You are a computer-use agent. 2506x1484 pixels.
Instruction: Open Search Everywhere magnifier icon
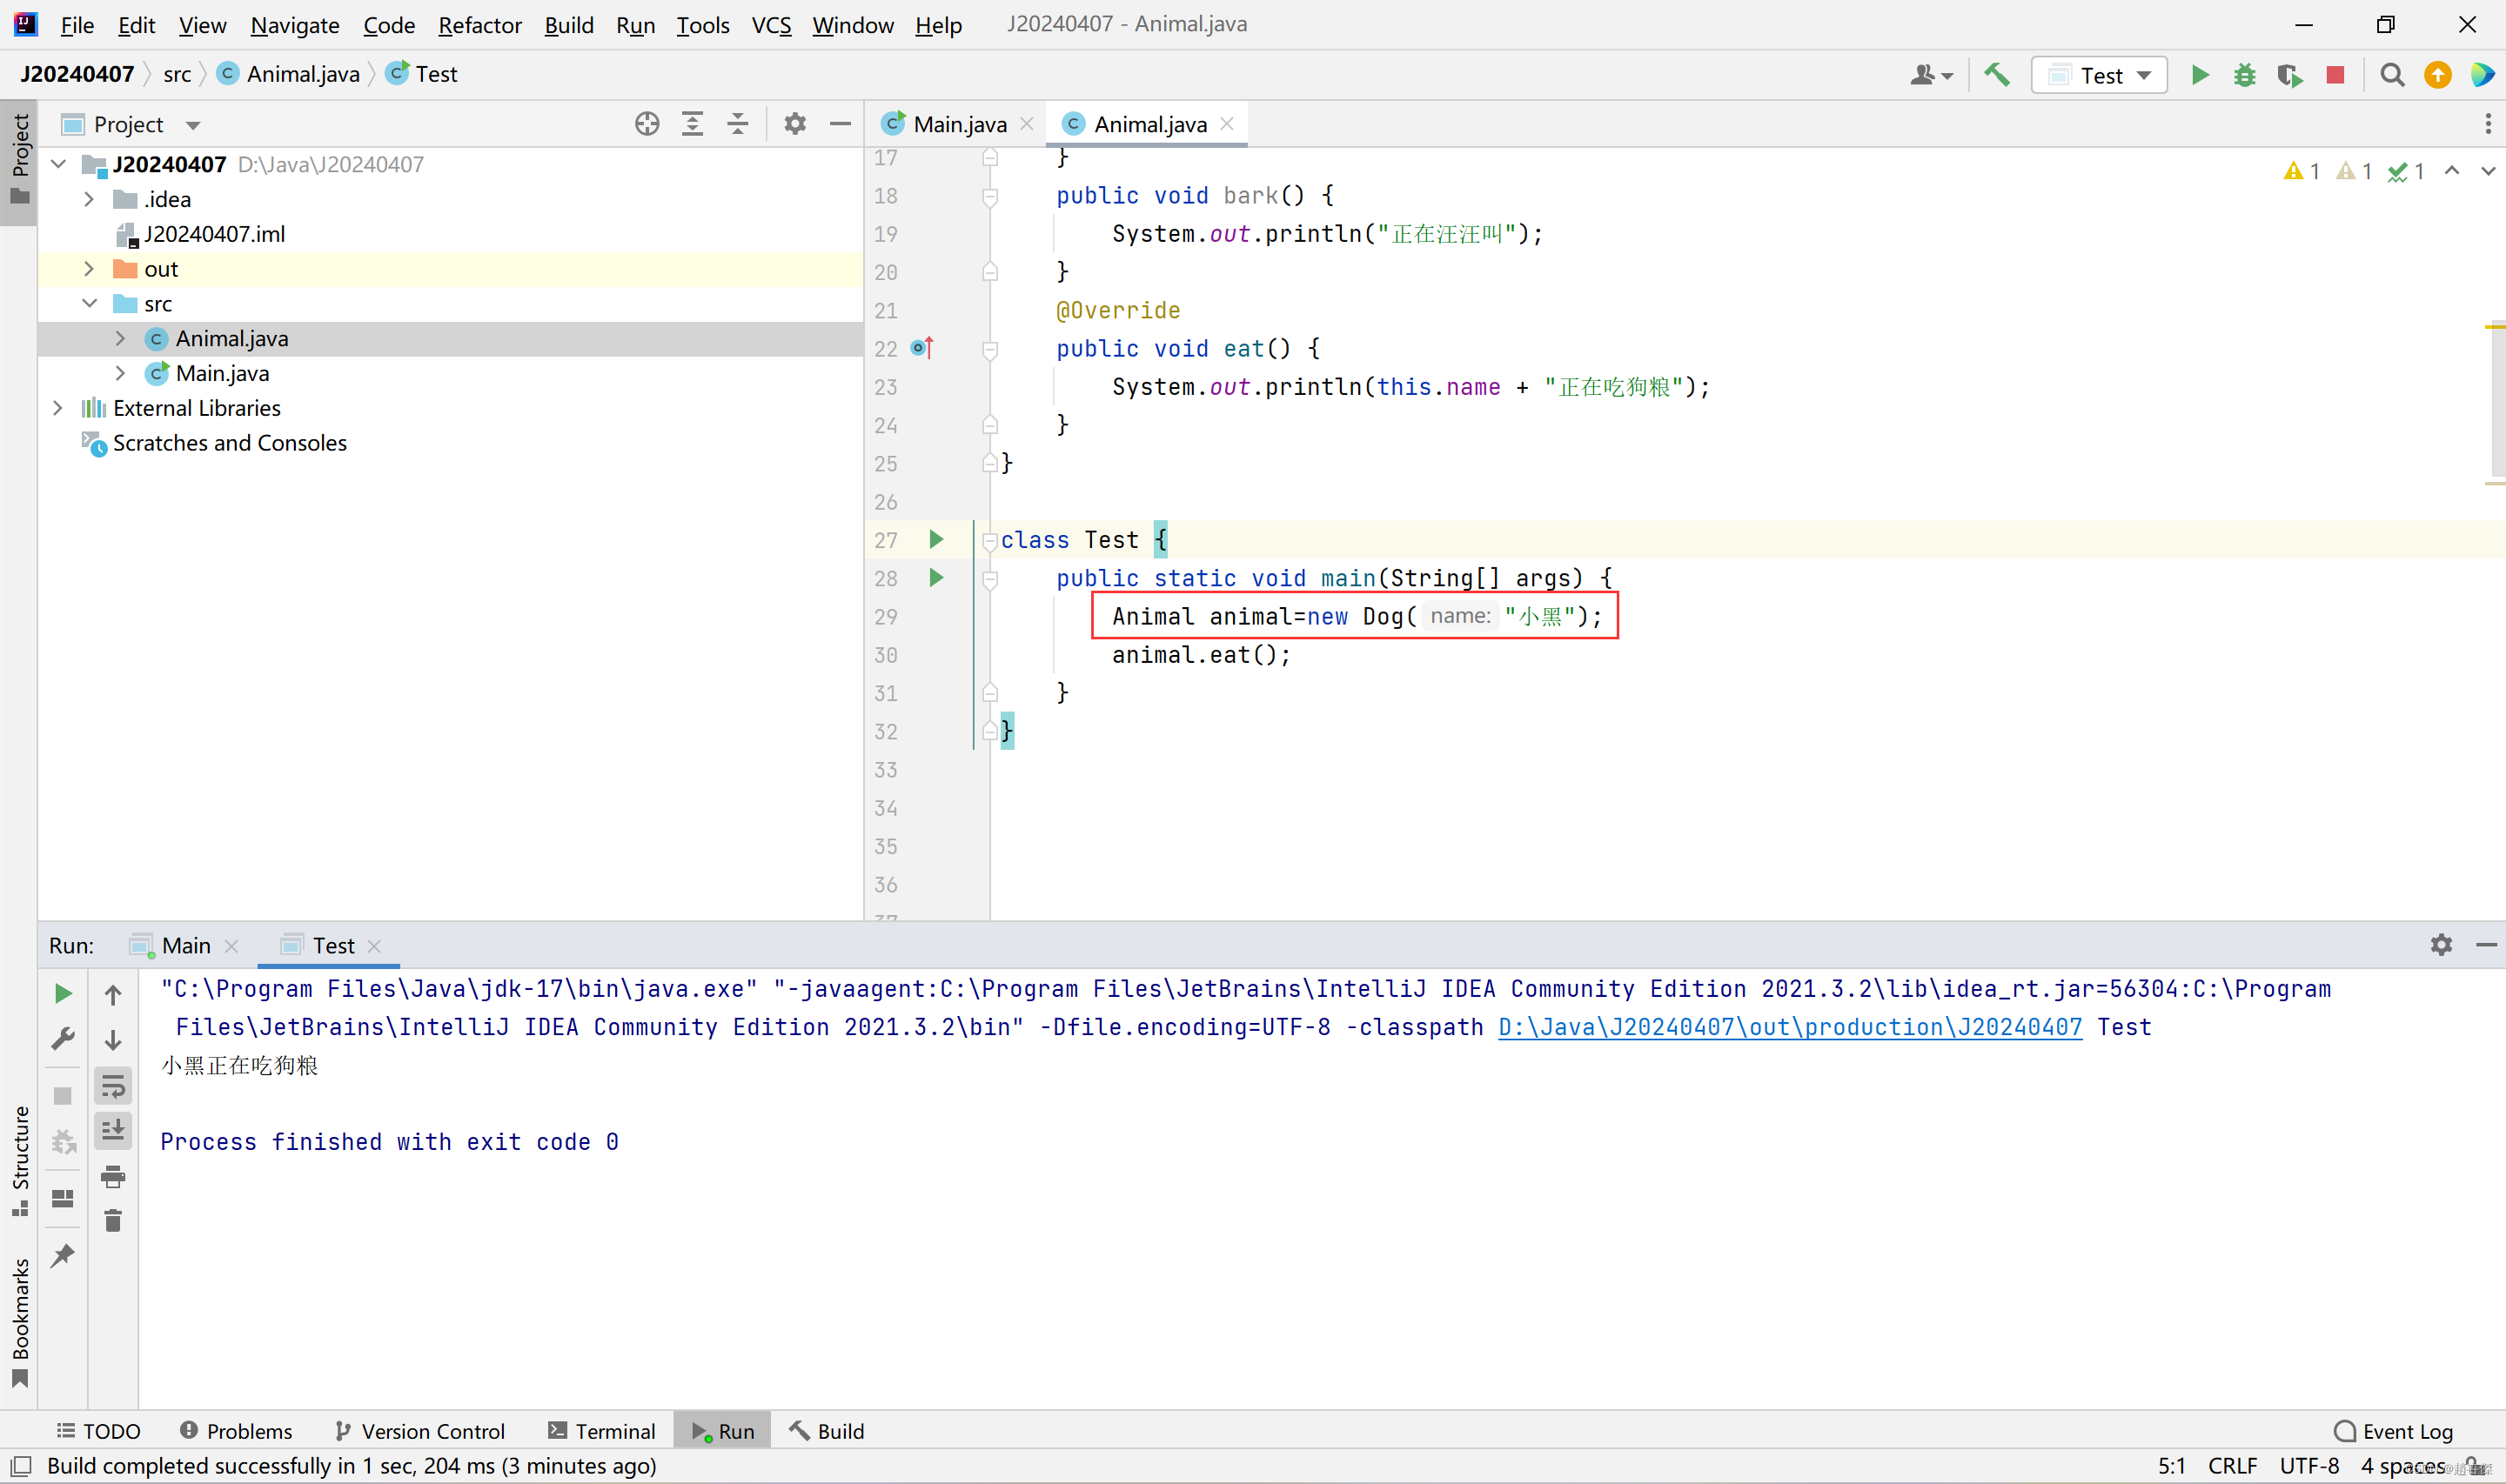pos(2391,75)
